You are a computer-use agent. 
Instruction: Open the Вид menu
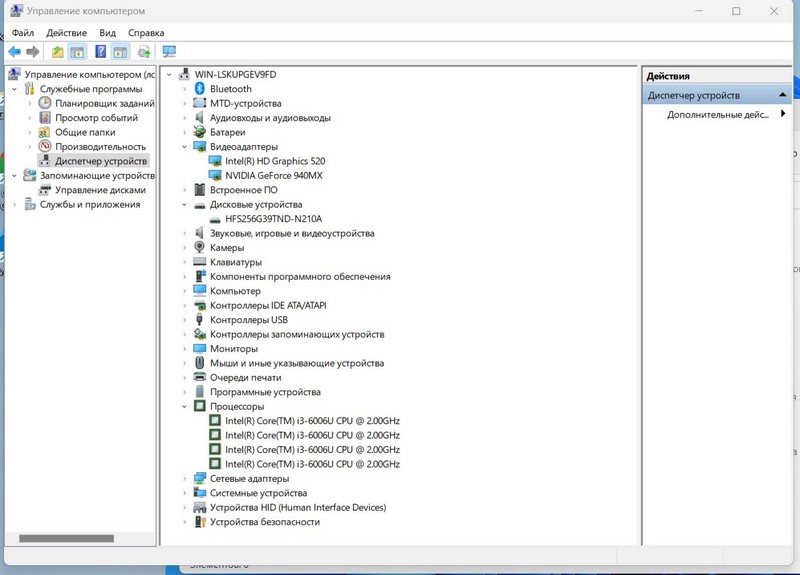(x=107, y=33)
